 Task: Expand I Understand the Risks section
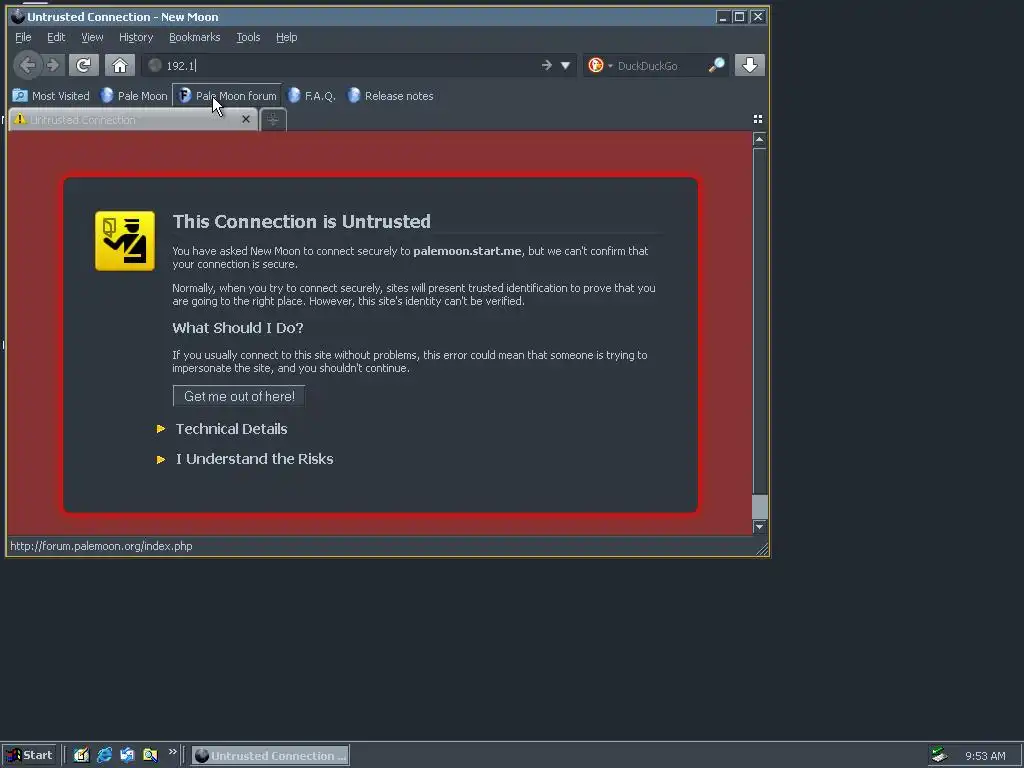245,459
